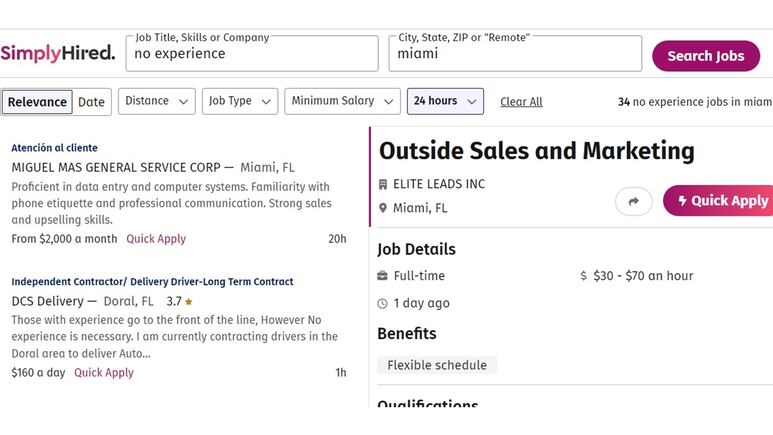Click Clear All filters link
The width and height of the screenshot is (773, 435).
(521, 102)
